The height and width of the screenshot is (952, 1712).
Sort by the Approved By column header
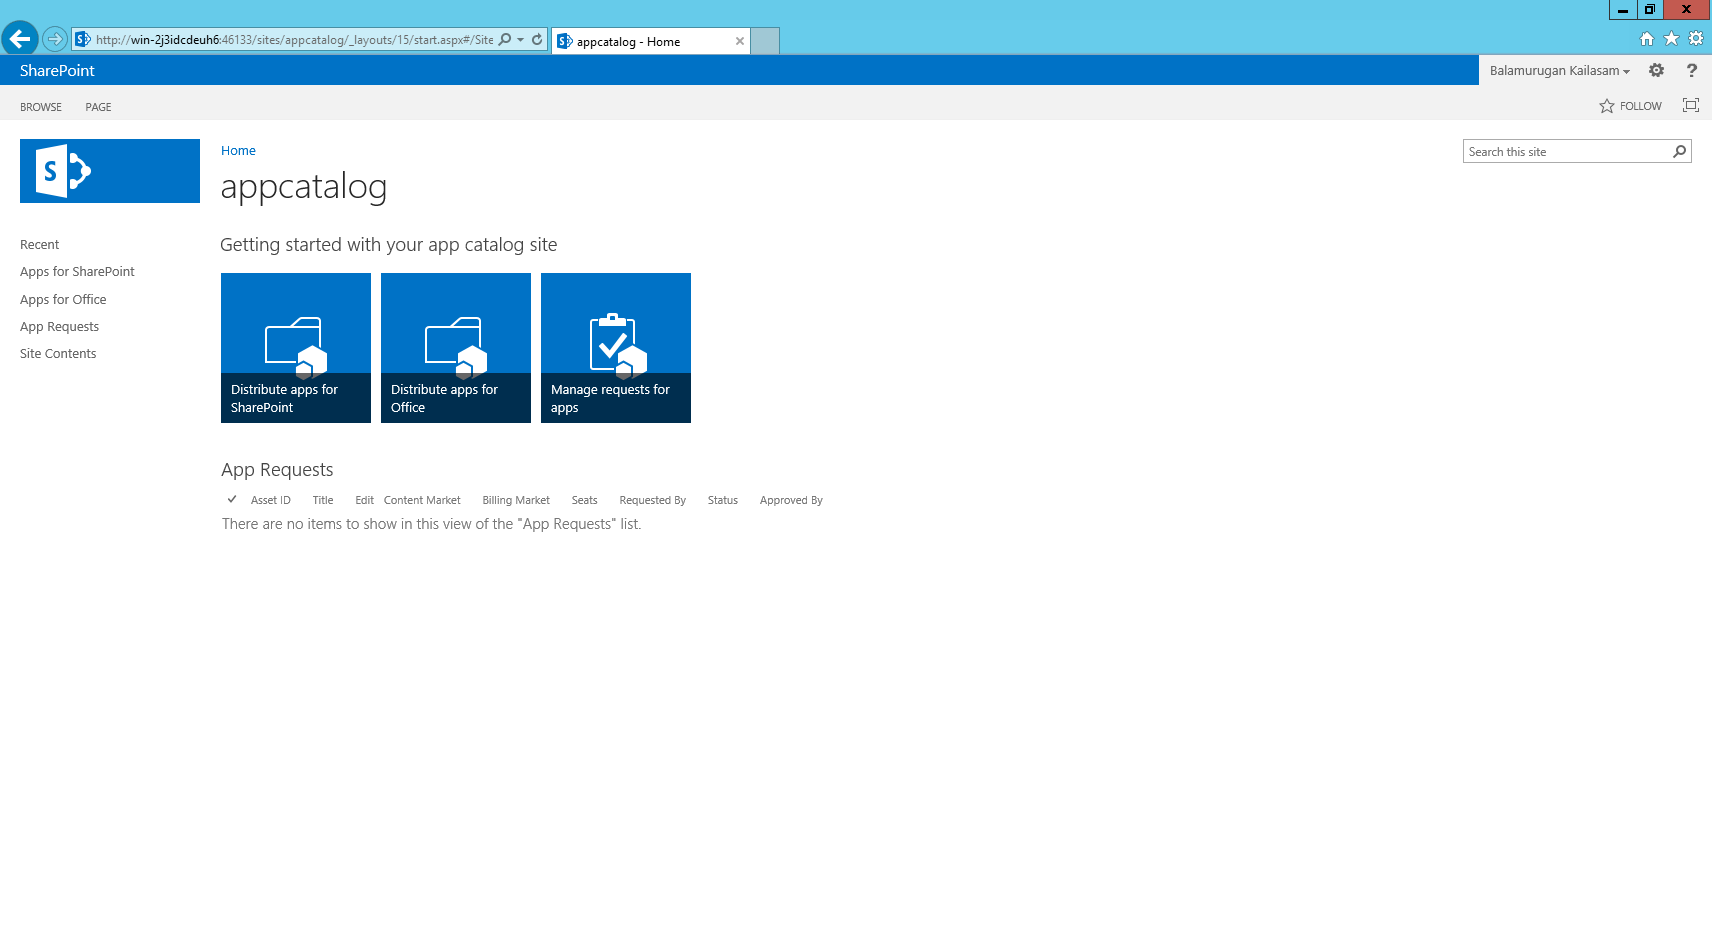tap(791, 501)
